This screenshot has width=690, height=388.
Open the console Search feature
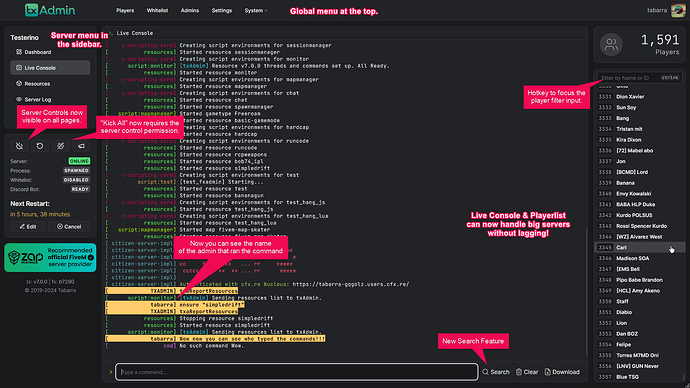[x=496, y=372]
